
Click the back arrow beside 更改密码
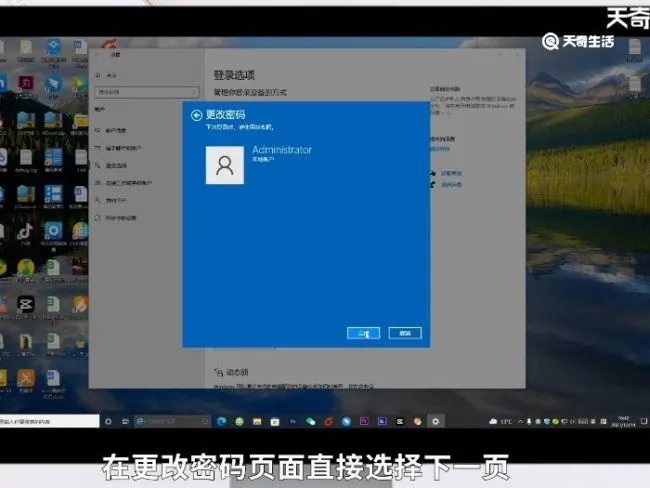(196, 115)
